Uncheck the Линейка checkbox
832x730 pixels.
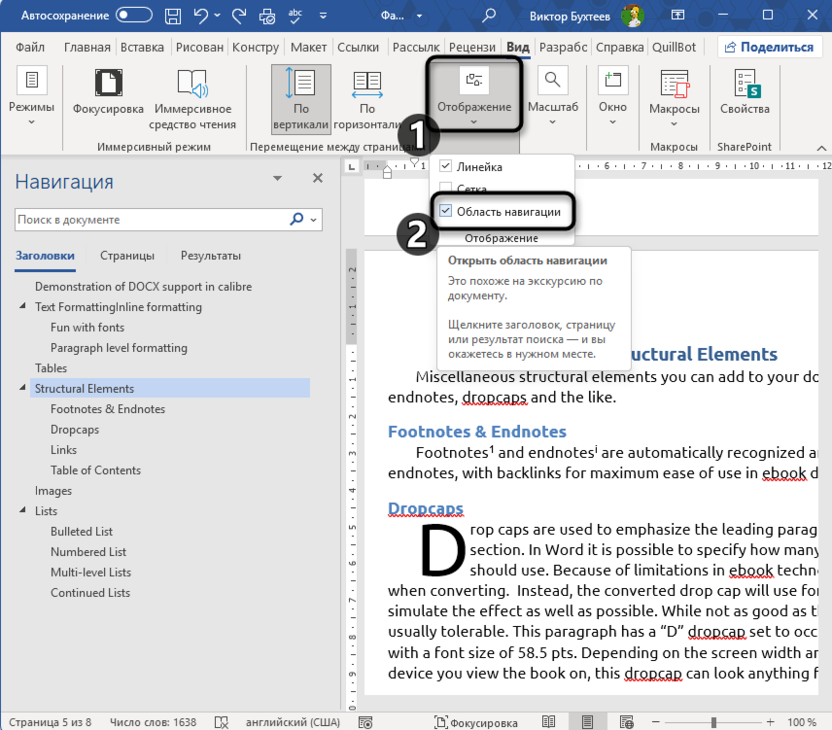pyautogui.click(x=446, y=166)
